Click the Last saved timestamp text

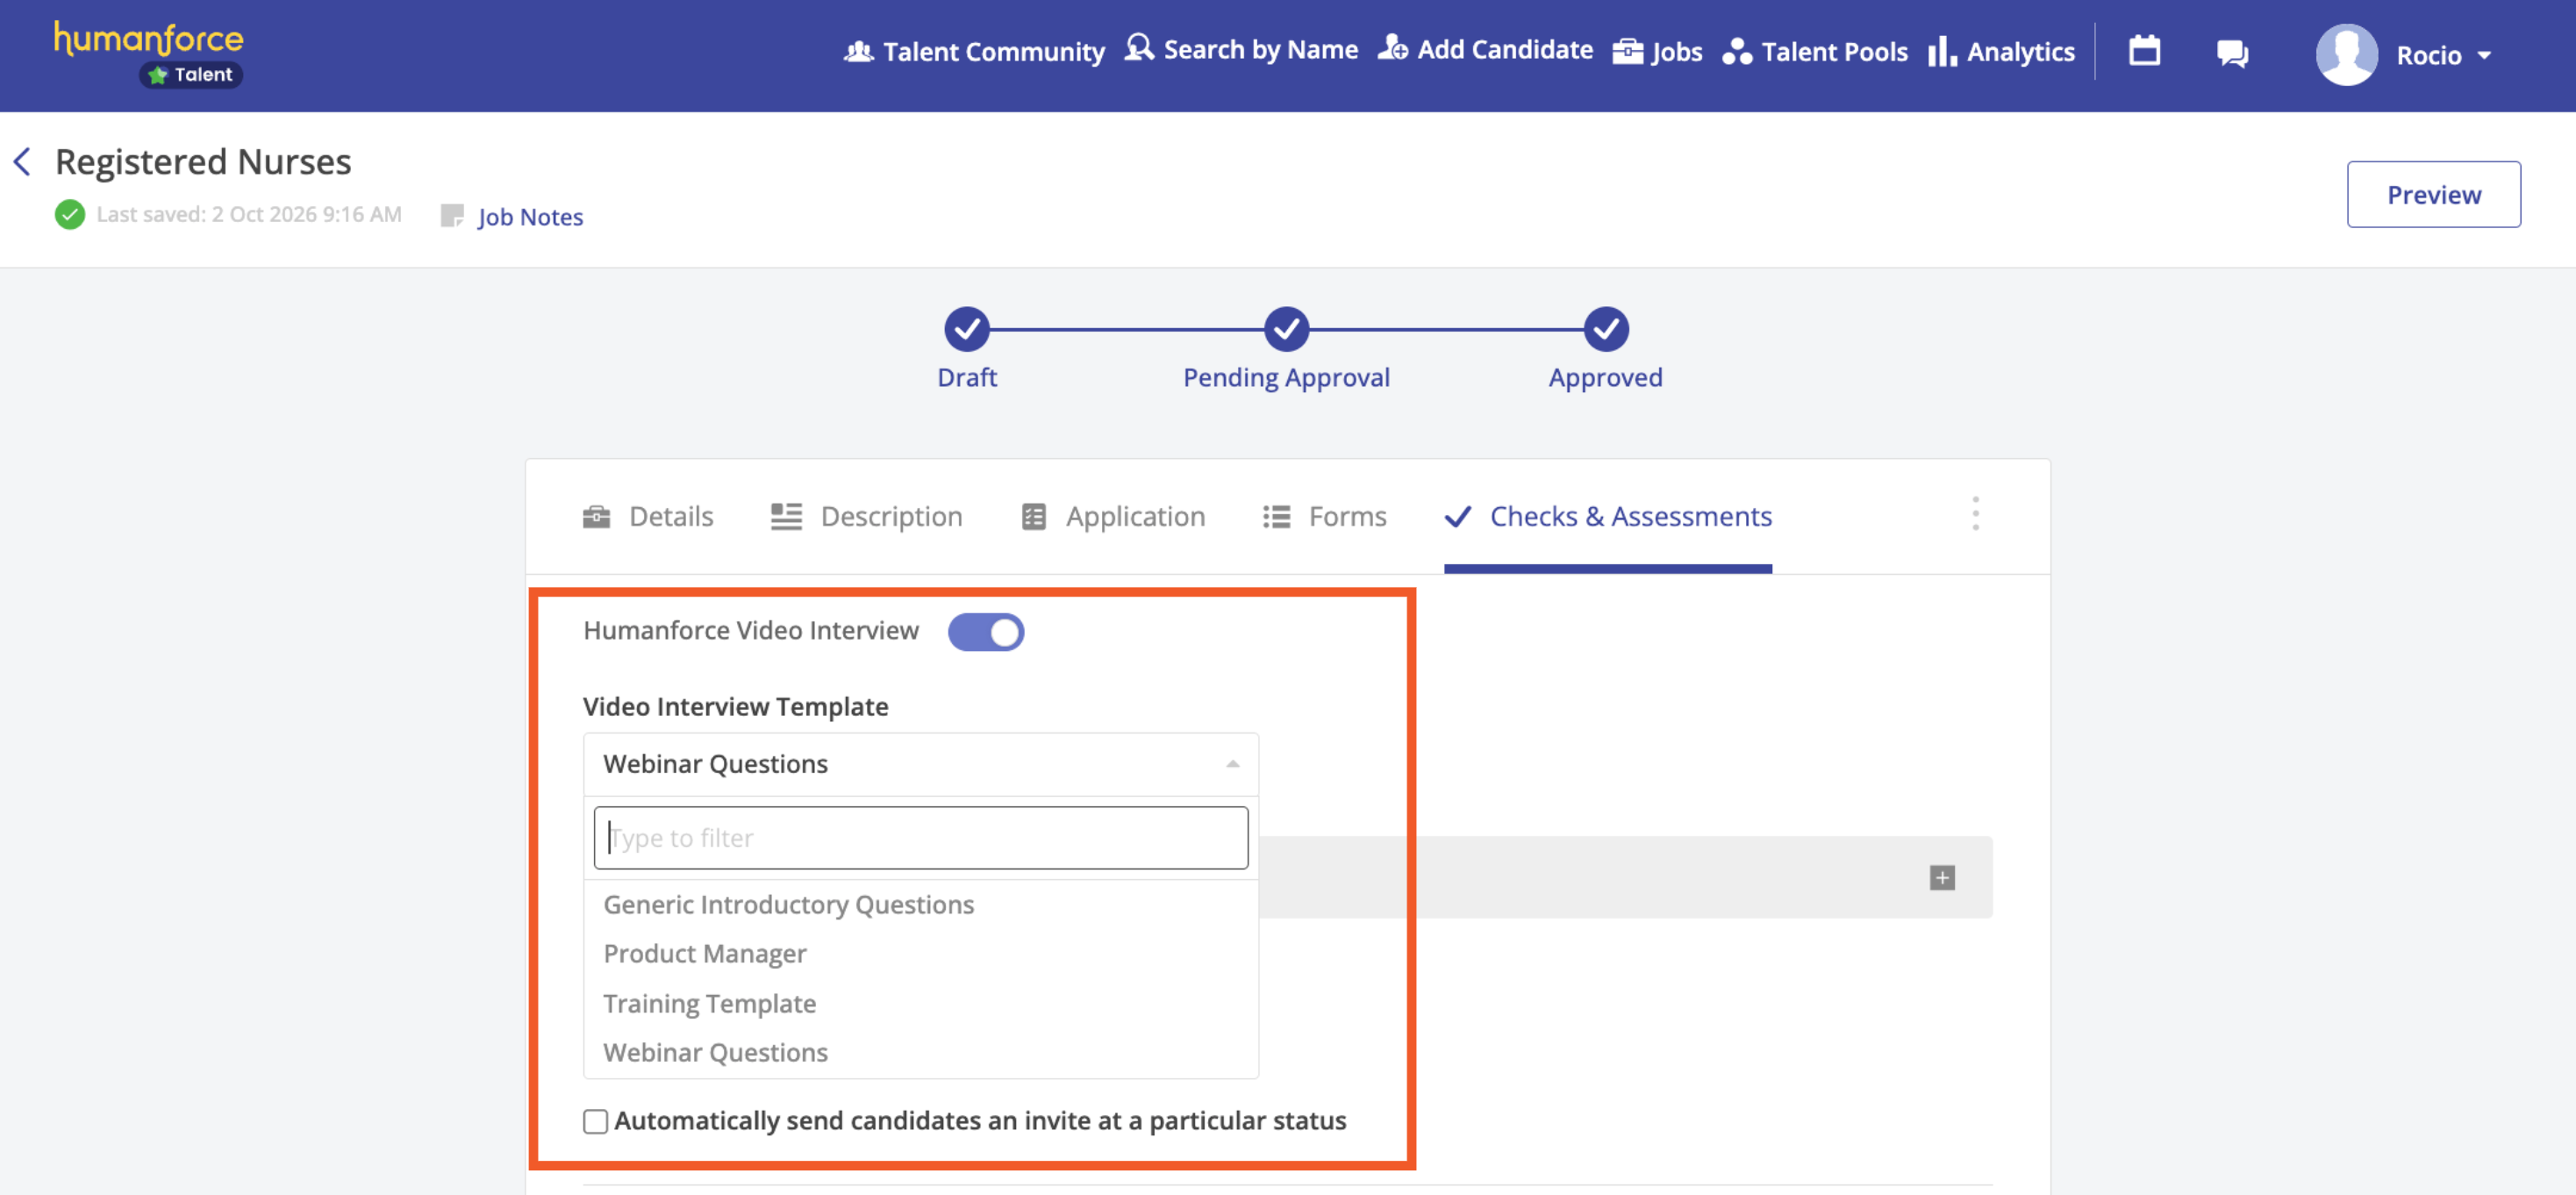point(249,214)
